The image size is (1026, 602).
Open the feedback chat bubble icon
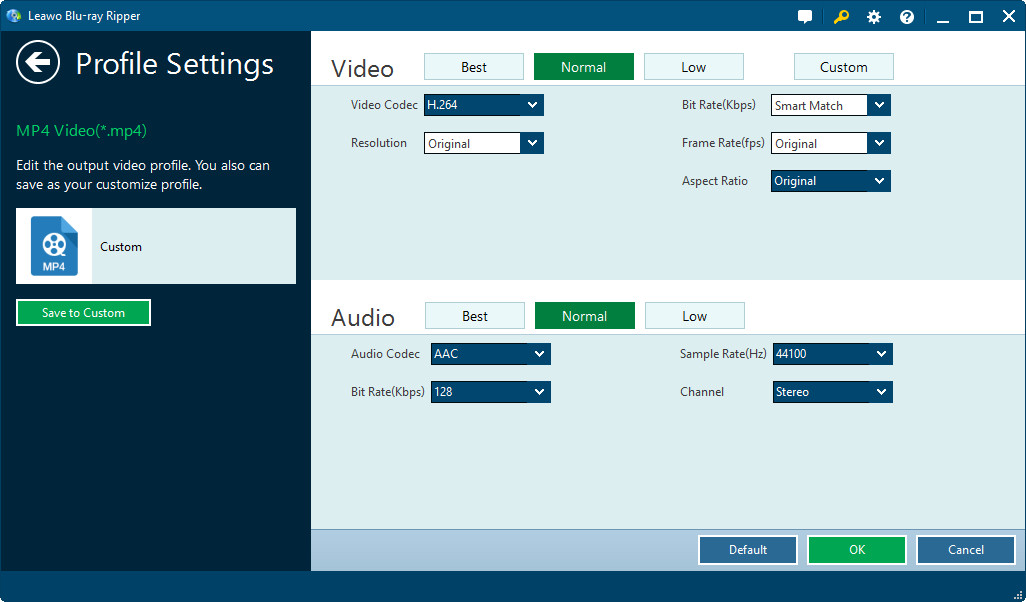coord(805,17)
